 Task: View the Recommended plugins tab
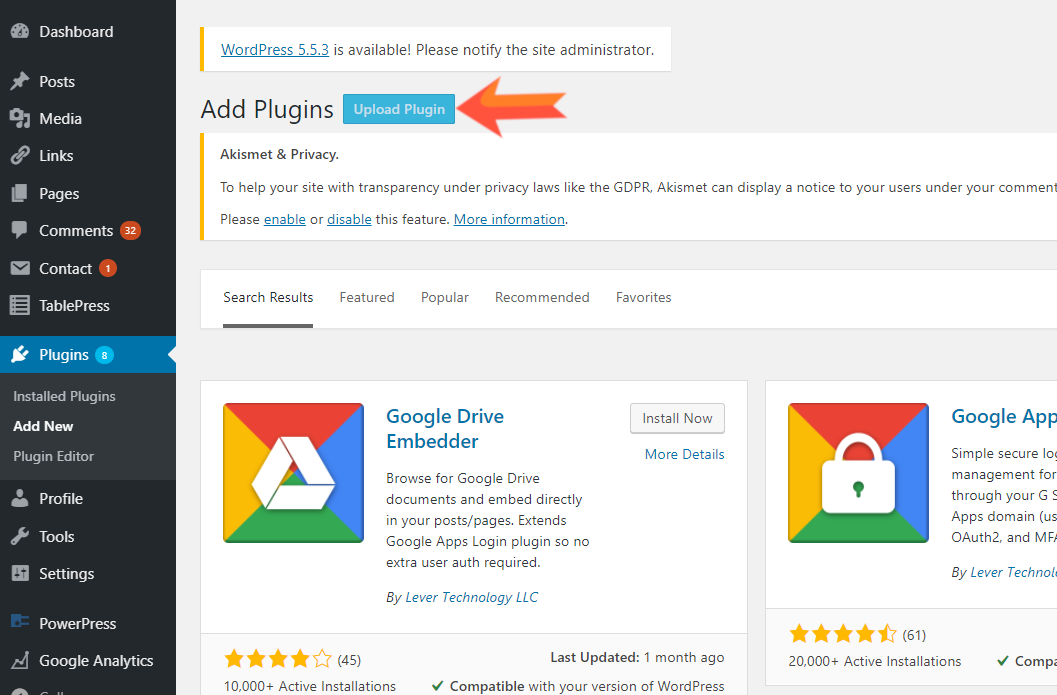(542, 297)
